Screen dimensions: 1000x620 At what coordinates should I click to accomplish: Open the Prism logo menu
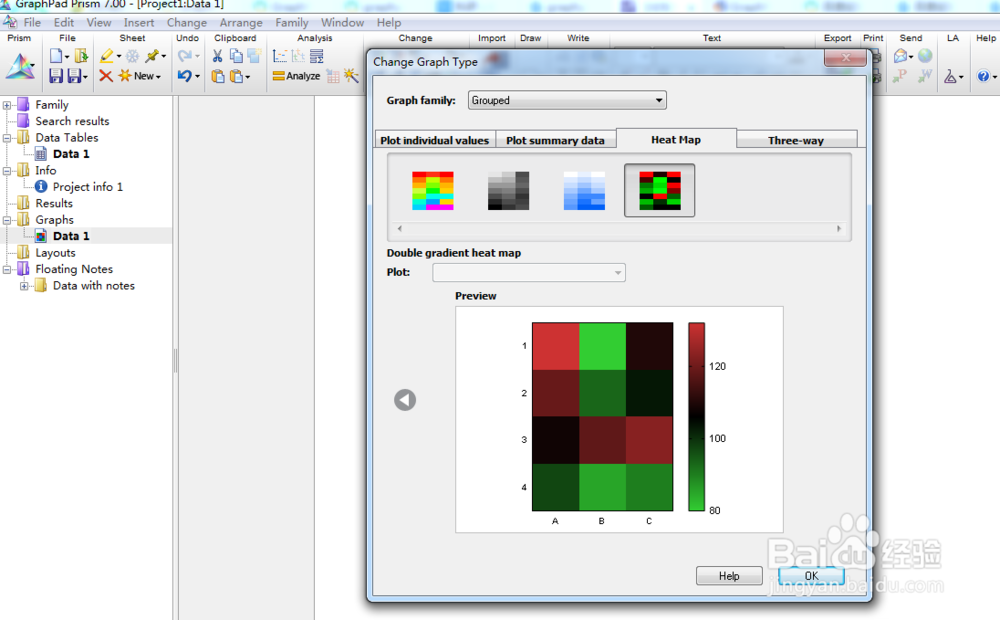[20, 67]
